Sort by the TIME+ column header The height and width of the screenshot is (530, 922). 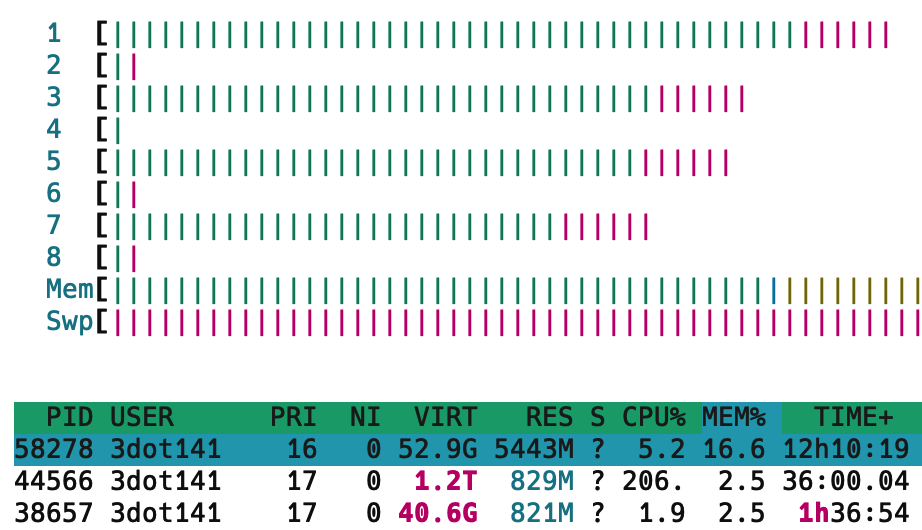(x=853, y=417)
